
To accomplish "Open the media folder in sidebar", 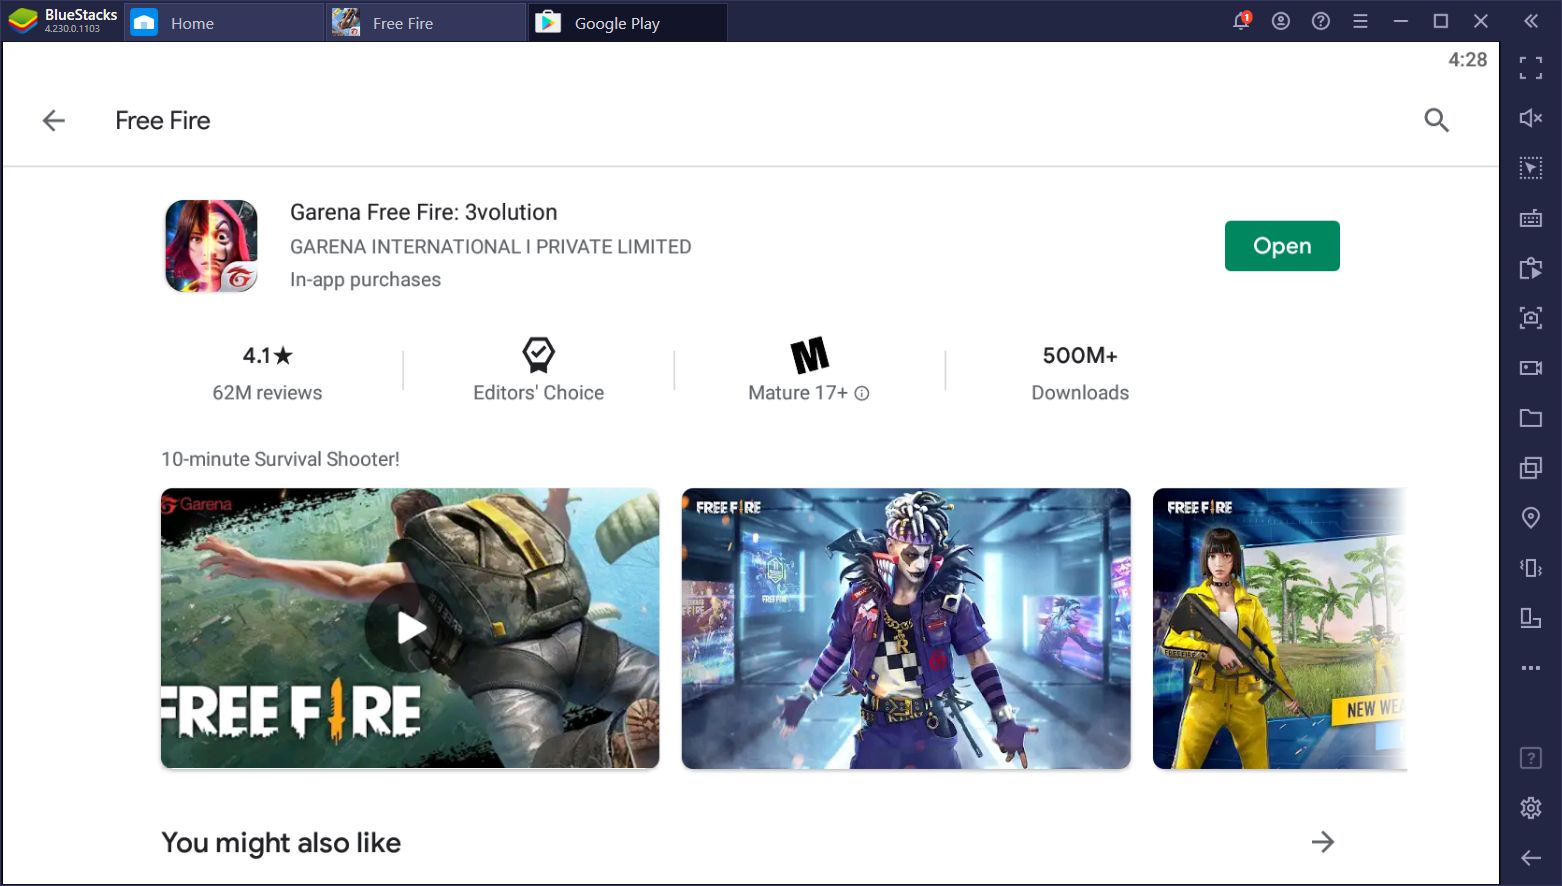I will [x=1531, y=418].
